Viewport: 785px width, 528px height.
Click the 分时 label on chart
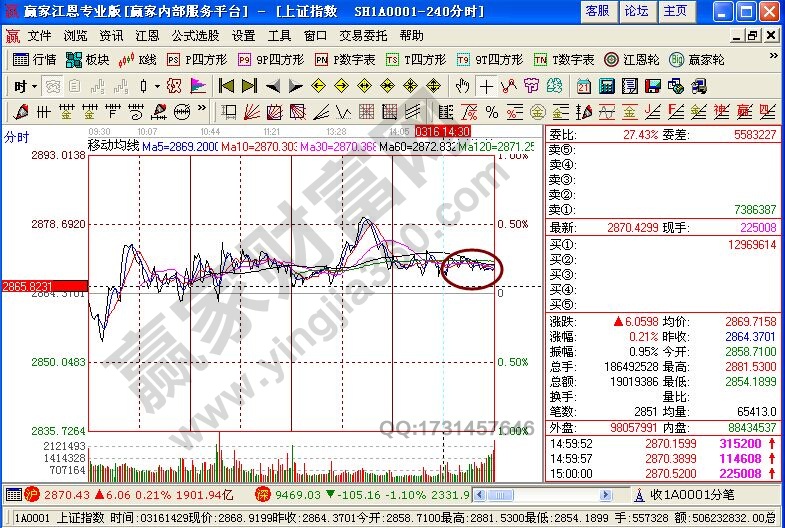pos(16,136)
